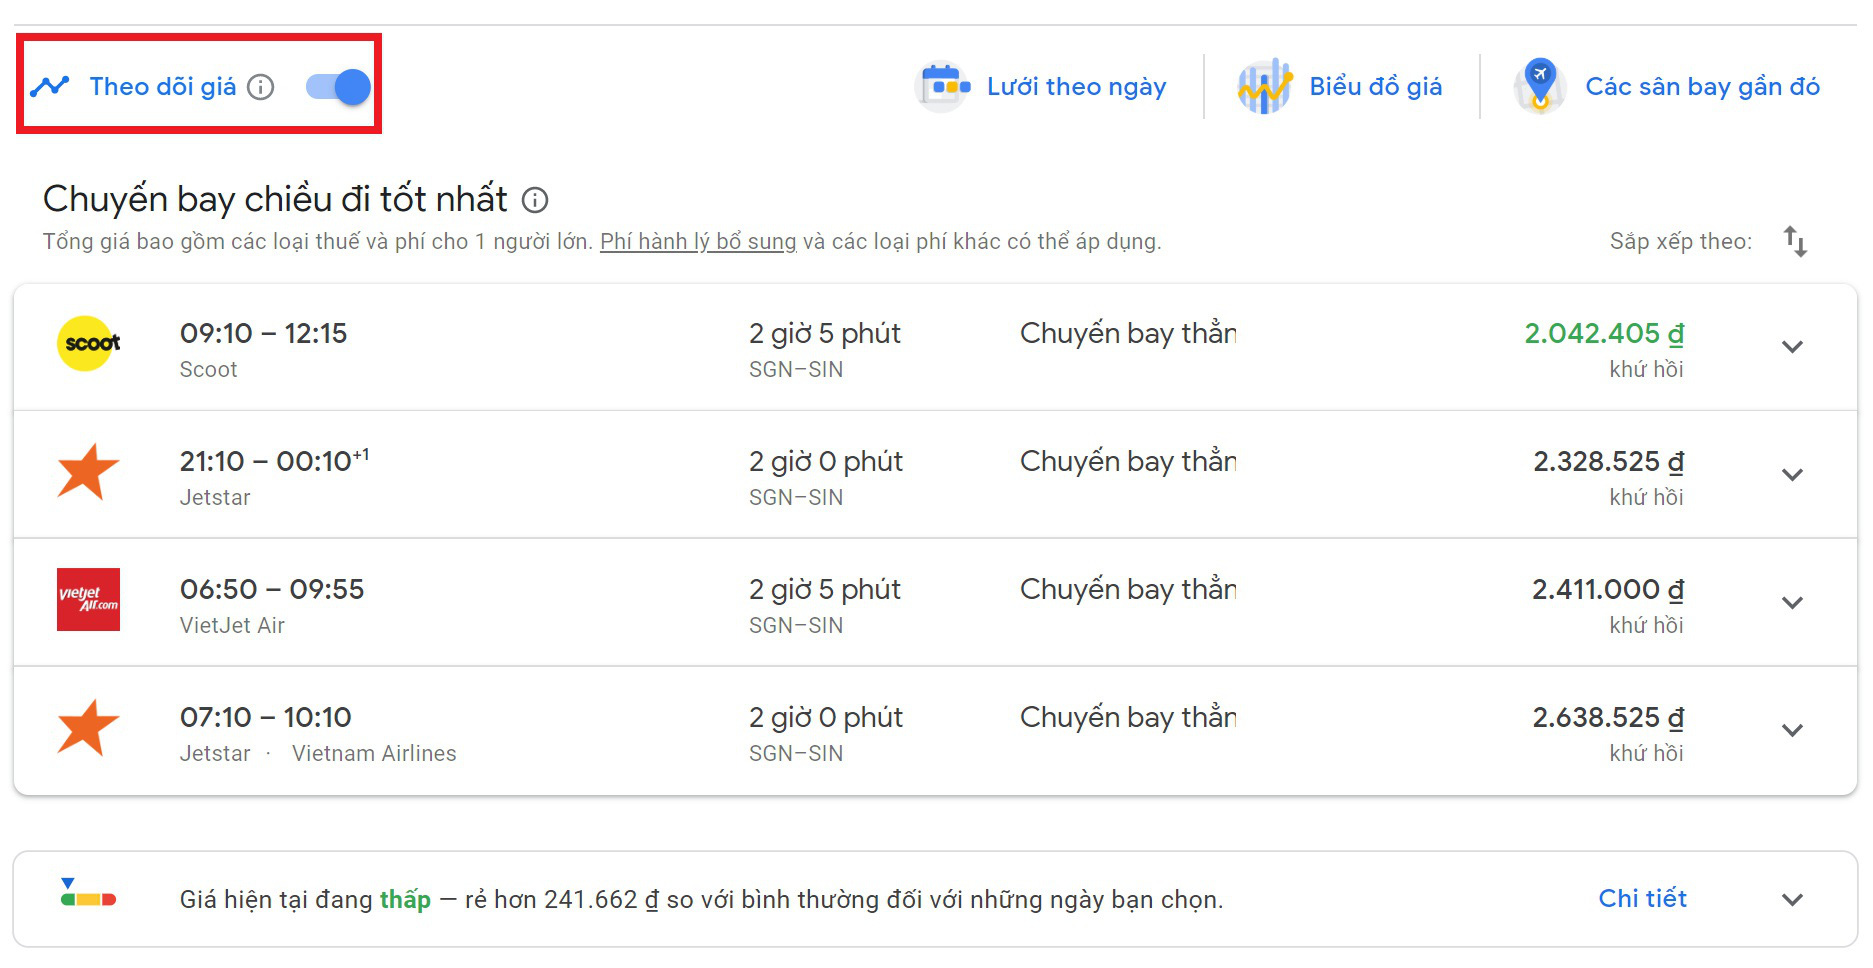
Task: Click the price level gauge icon
Action: [x=88, y=892]
